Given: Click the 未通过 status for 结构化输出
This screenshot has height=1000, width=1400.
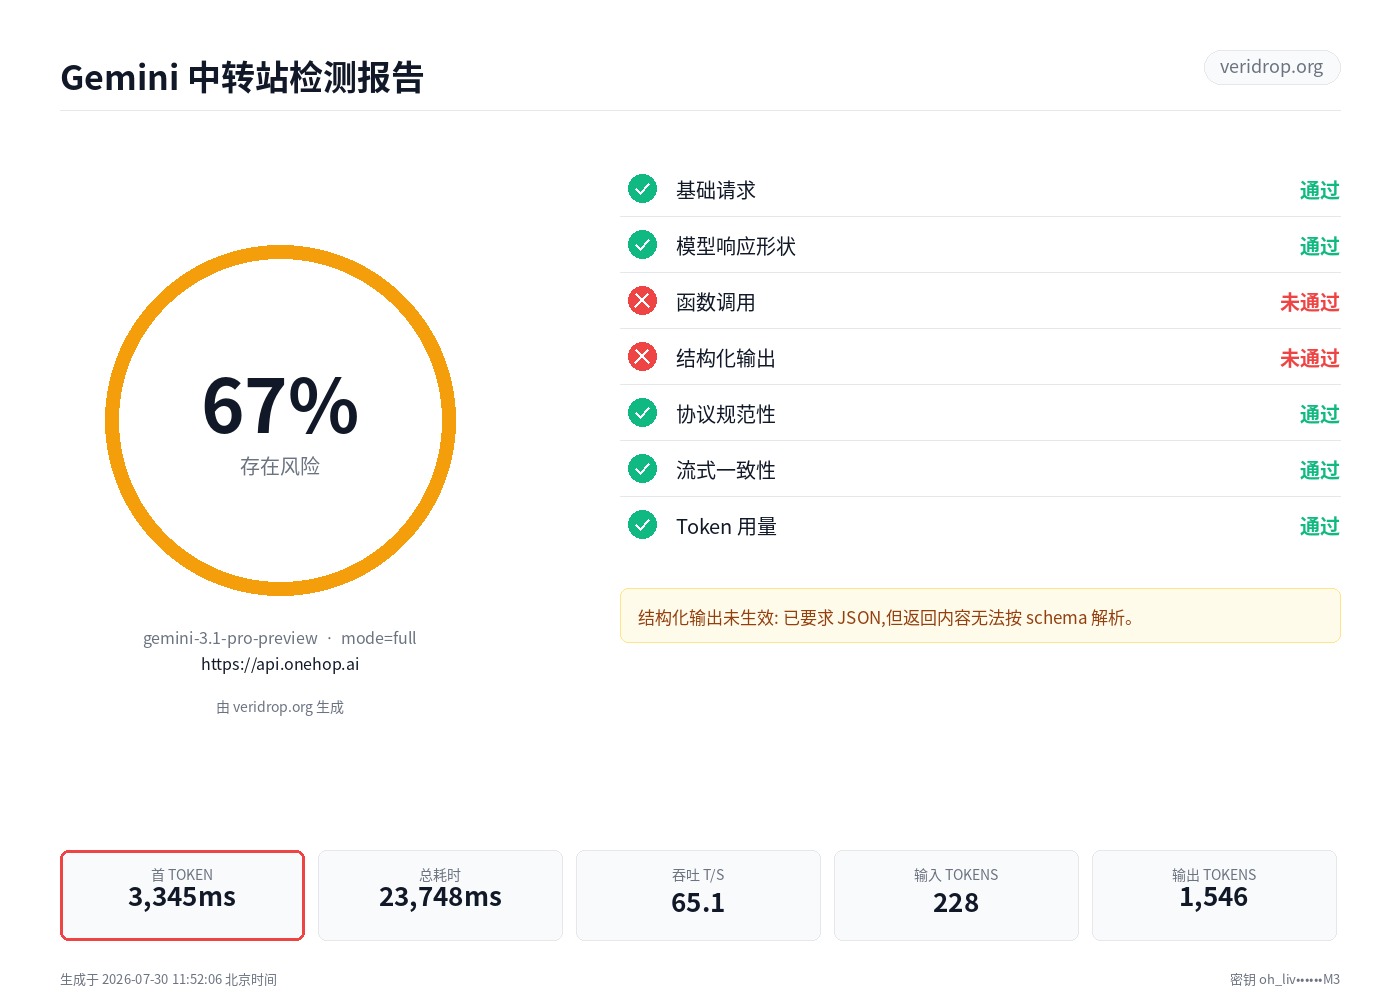Looking at the screenshot, I should (1310, 358).
